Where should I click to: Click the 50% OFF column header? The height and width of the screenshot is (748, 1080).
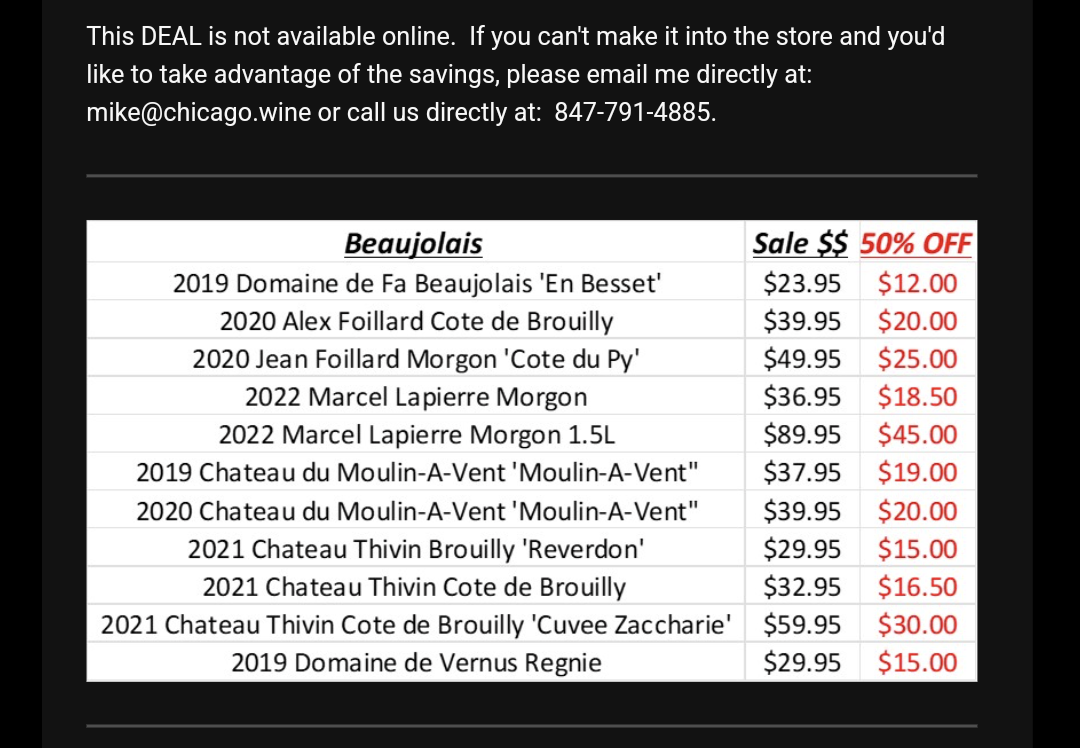pyautogui.click(x=916, y=244)
